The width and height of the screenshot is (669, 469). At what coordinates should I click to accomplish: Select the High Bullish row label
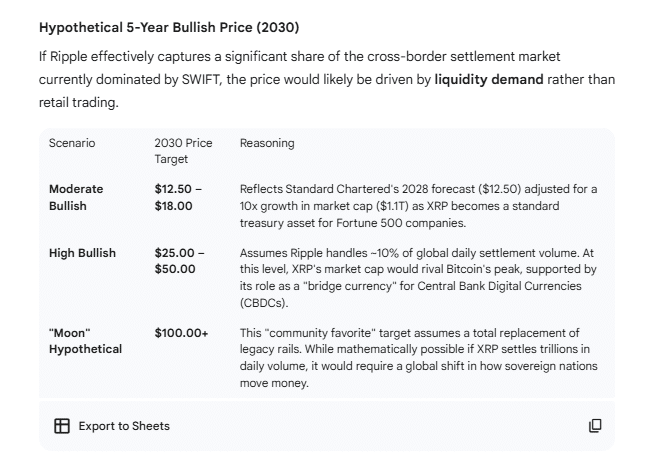pos(82,253)
